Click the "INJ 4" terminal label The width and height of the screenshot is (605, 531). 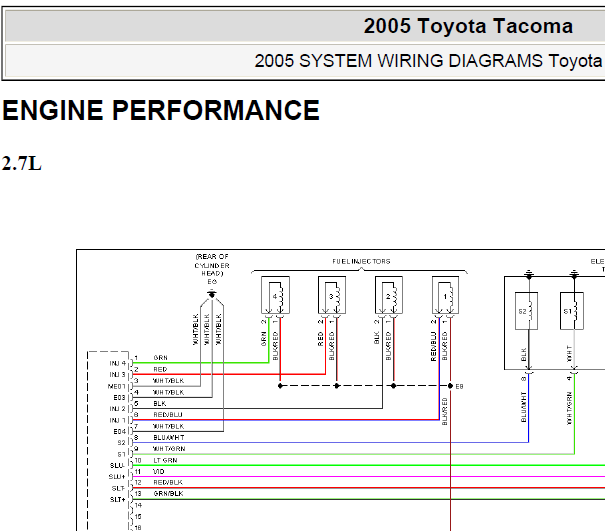[117, 364]
